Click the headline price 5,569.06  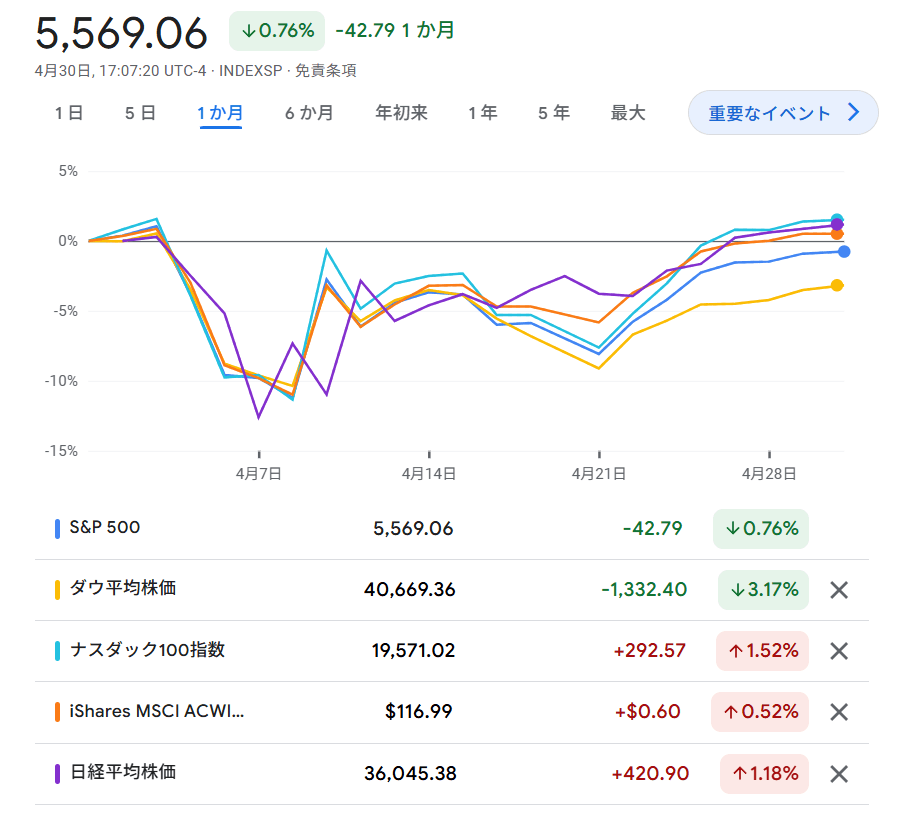121,33
